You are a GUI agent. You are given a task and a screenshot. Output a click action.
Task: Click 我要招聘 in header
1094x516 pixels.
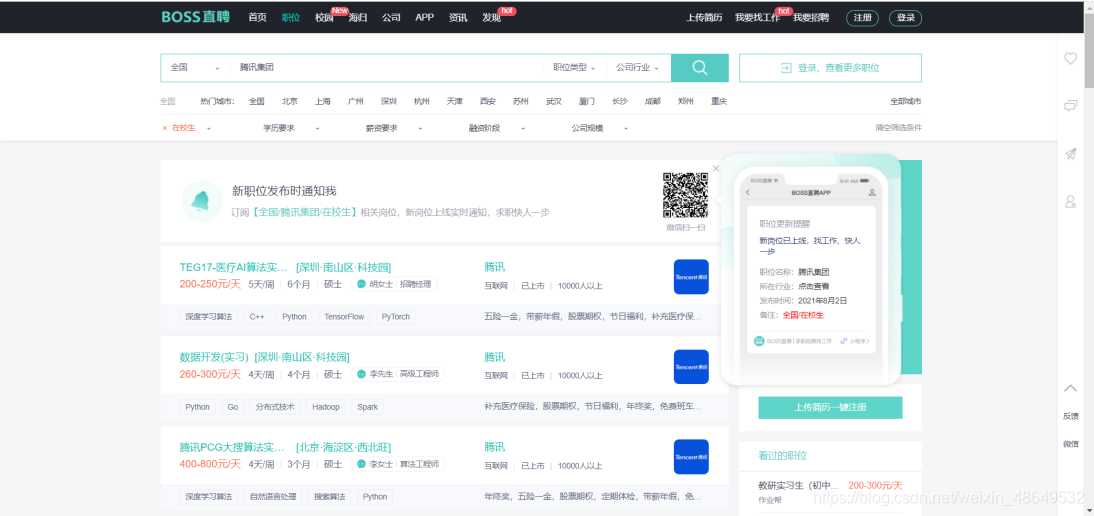pyautogui.click(x=811, y=17)
